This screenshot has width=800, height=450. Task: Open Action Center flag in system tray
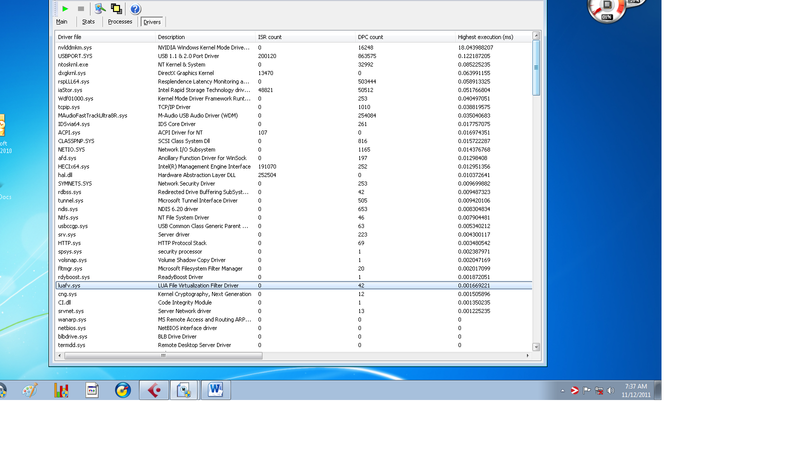point(587,391)
